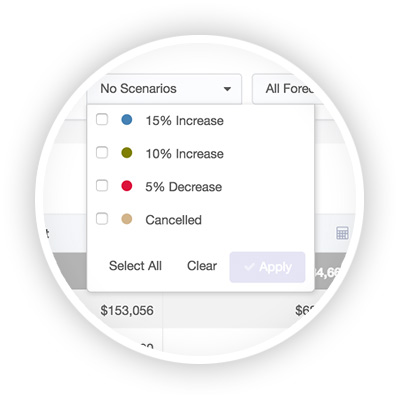Image resolution: width=400 pixels, height=400 pixels.
Task: Select the Cancelled option label
Action: (x=173, y=220)
